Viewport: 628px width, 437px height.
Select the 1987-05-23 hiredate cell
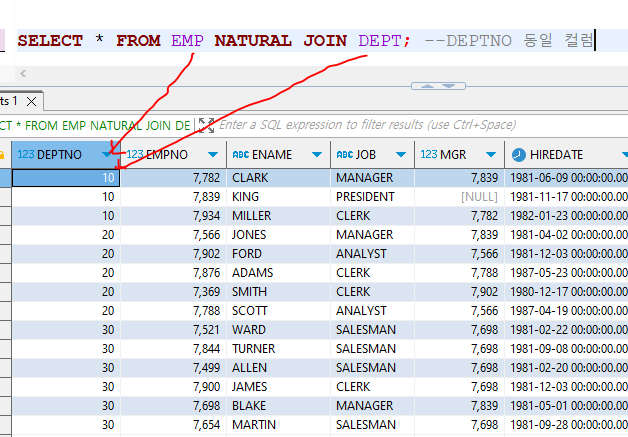tap(566, 273)
